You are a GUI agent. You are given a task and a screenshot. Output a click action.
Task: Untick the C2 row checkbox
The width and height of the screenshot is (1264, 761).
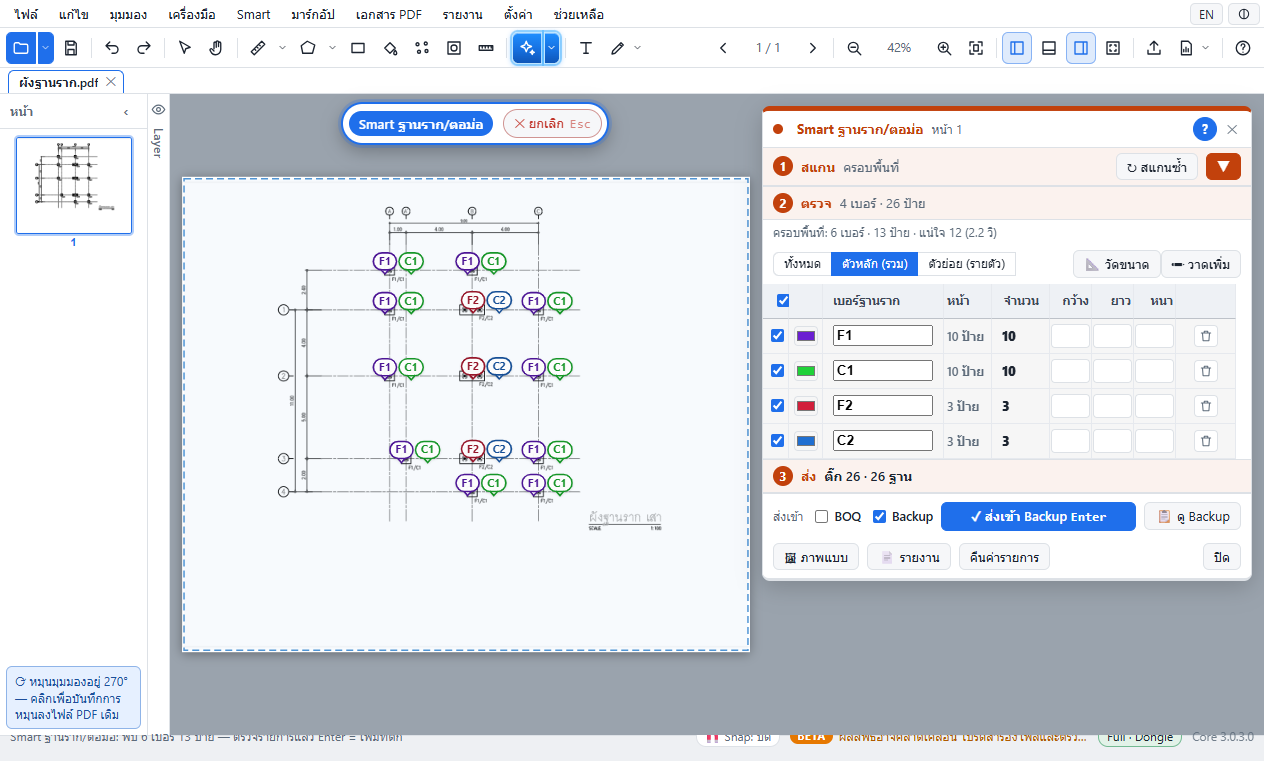pos(778,441)
